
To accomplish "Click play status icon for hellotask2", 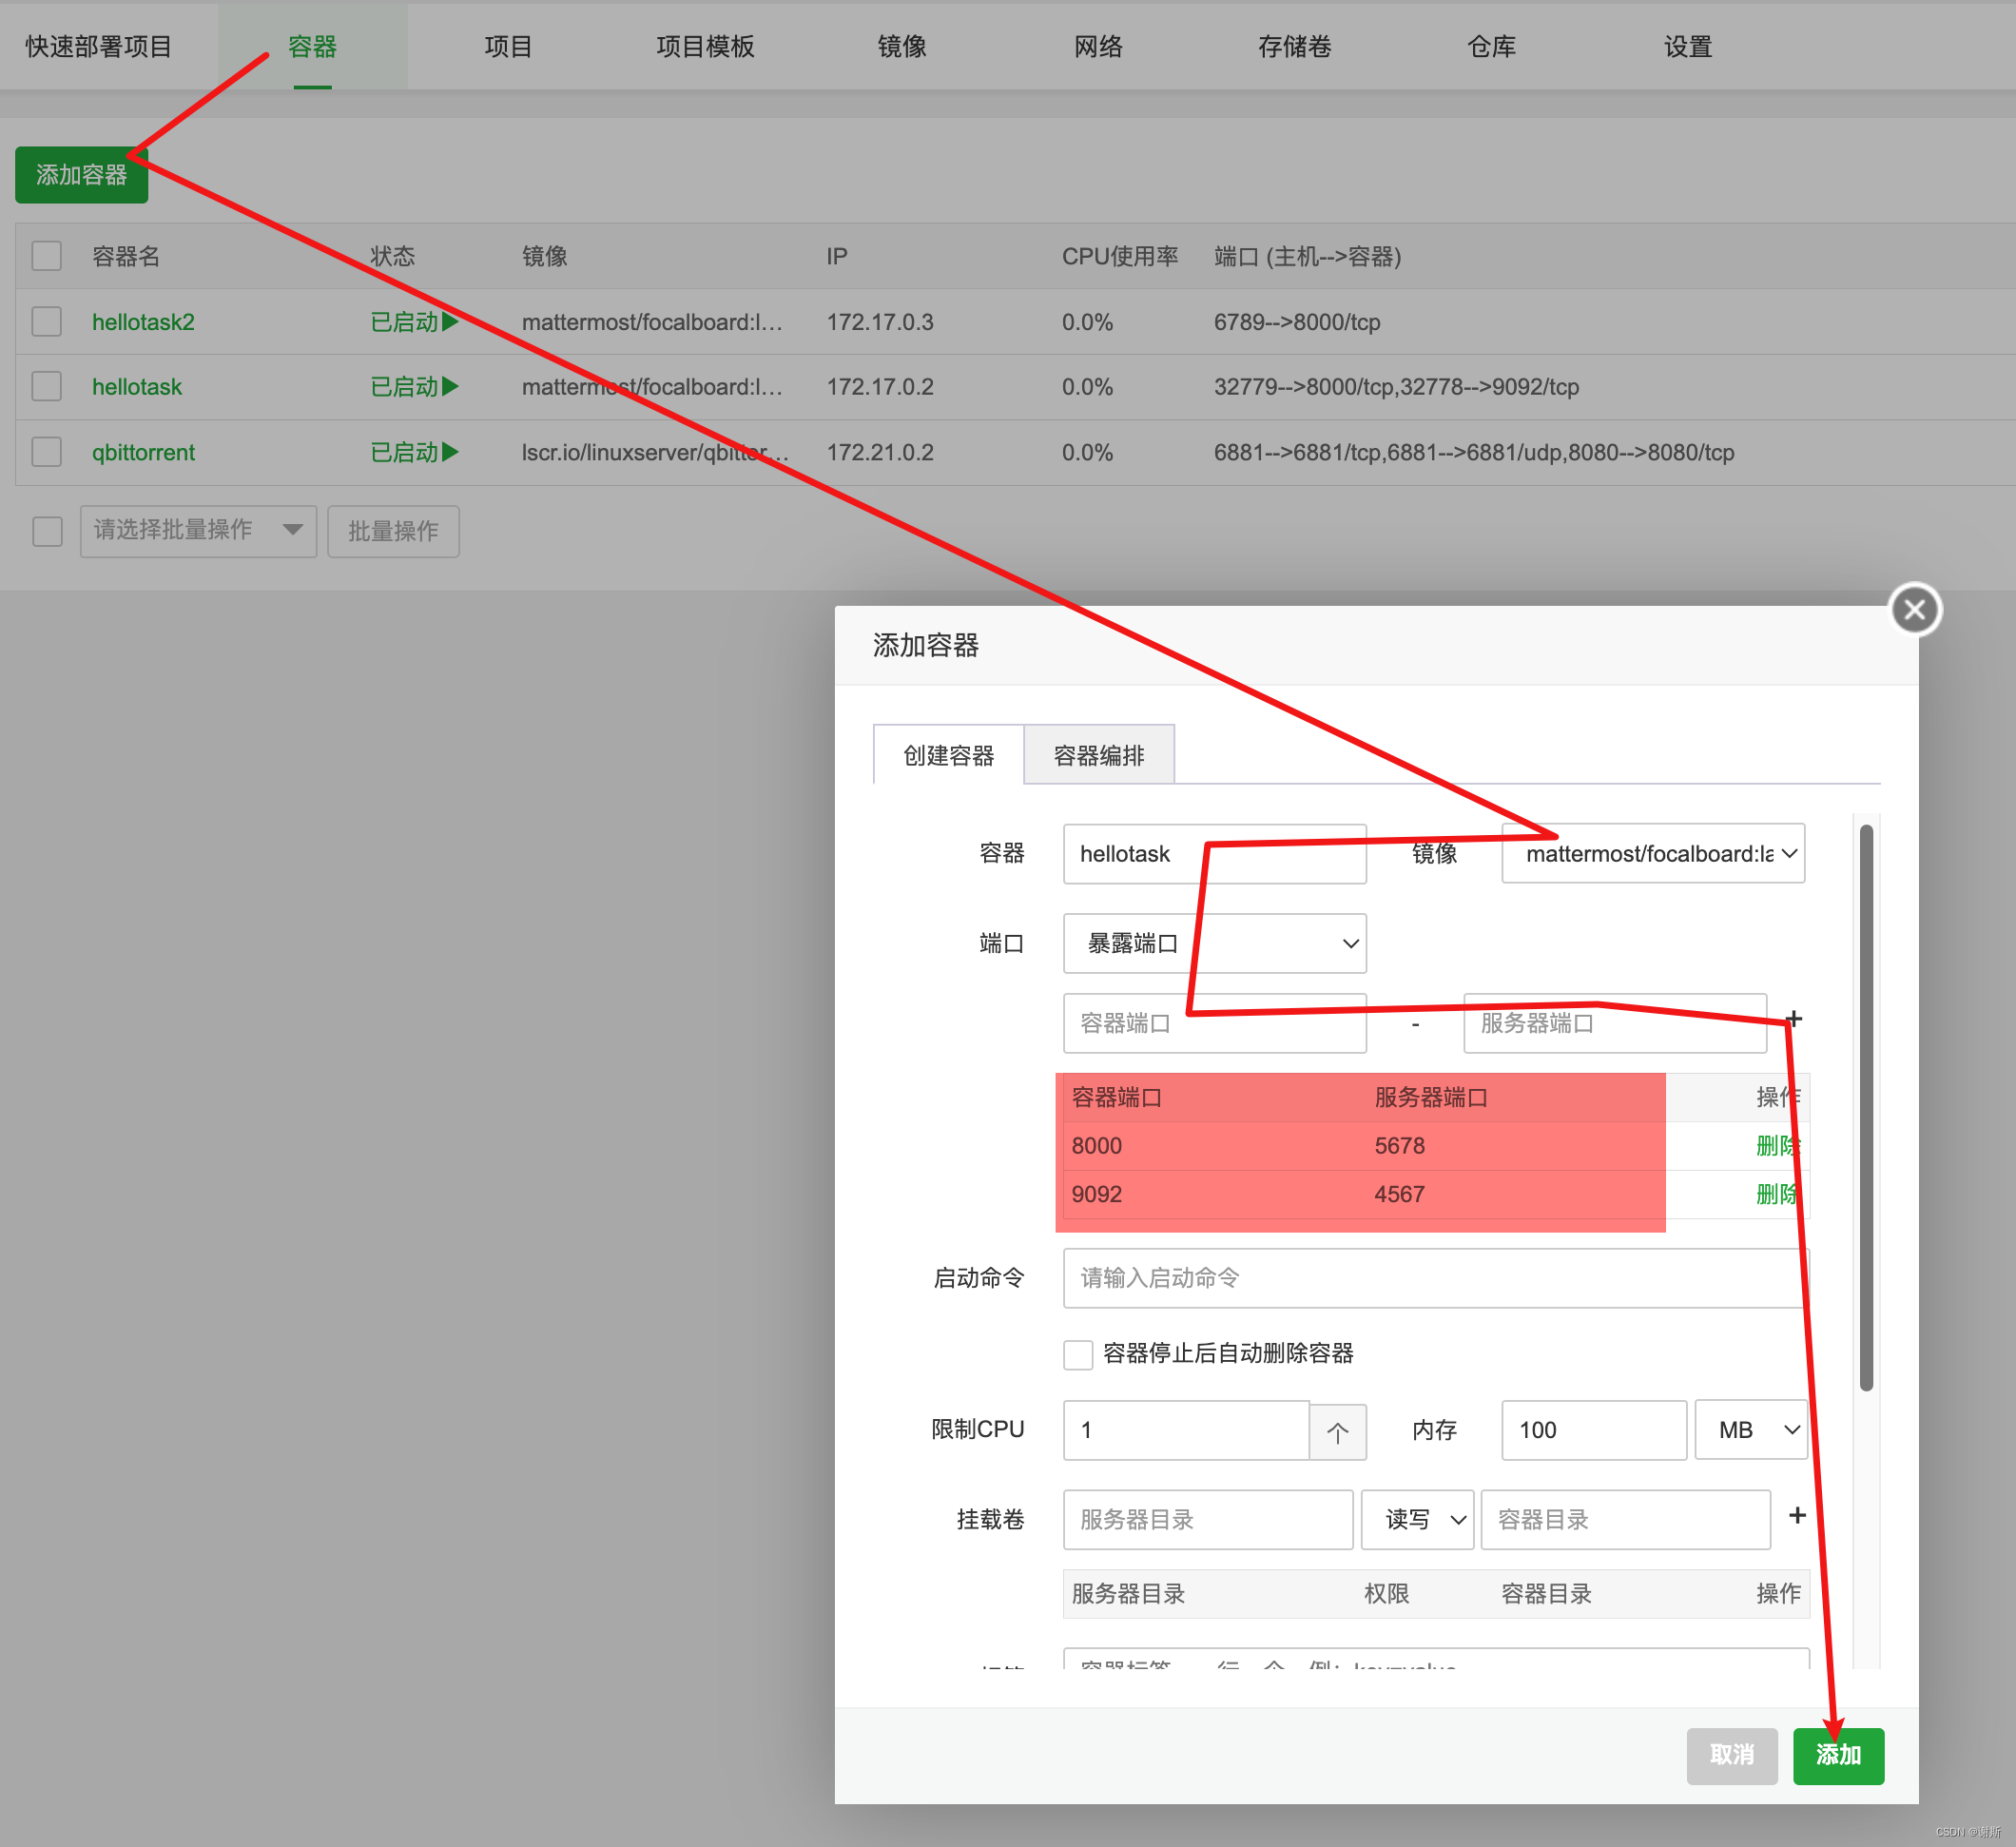I will (x=450, y=322).
